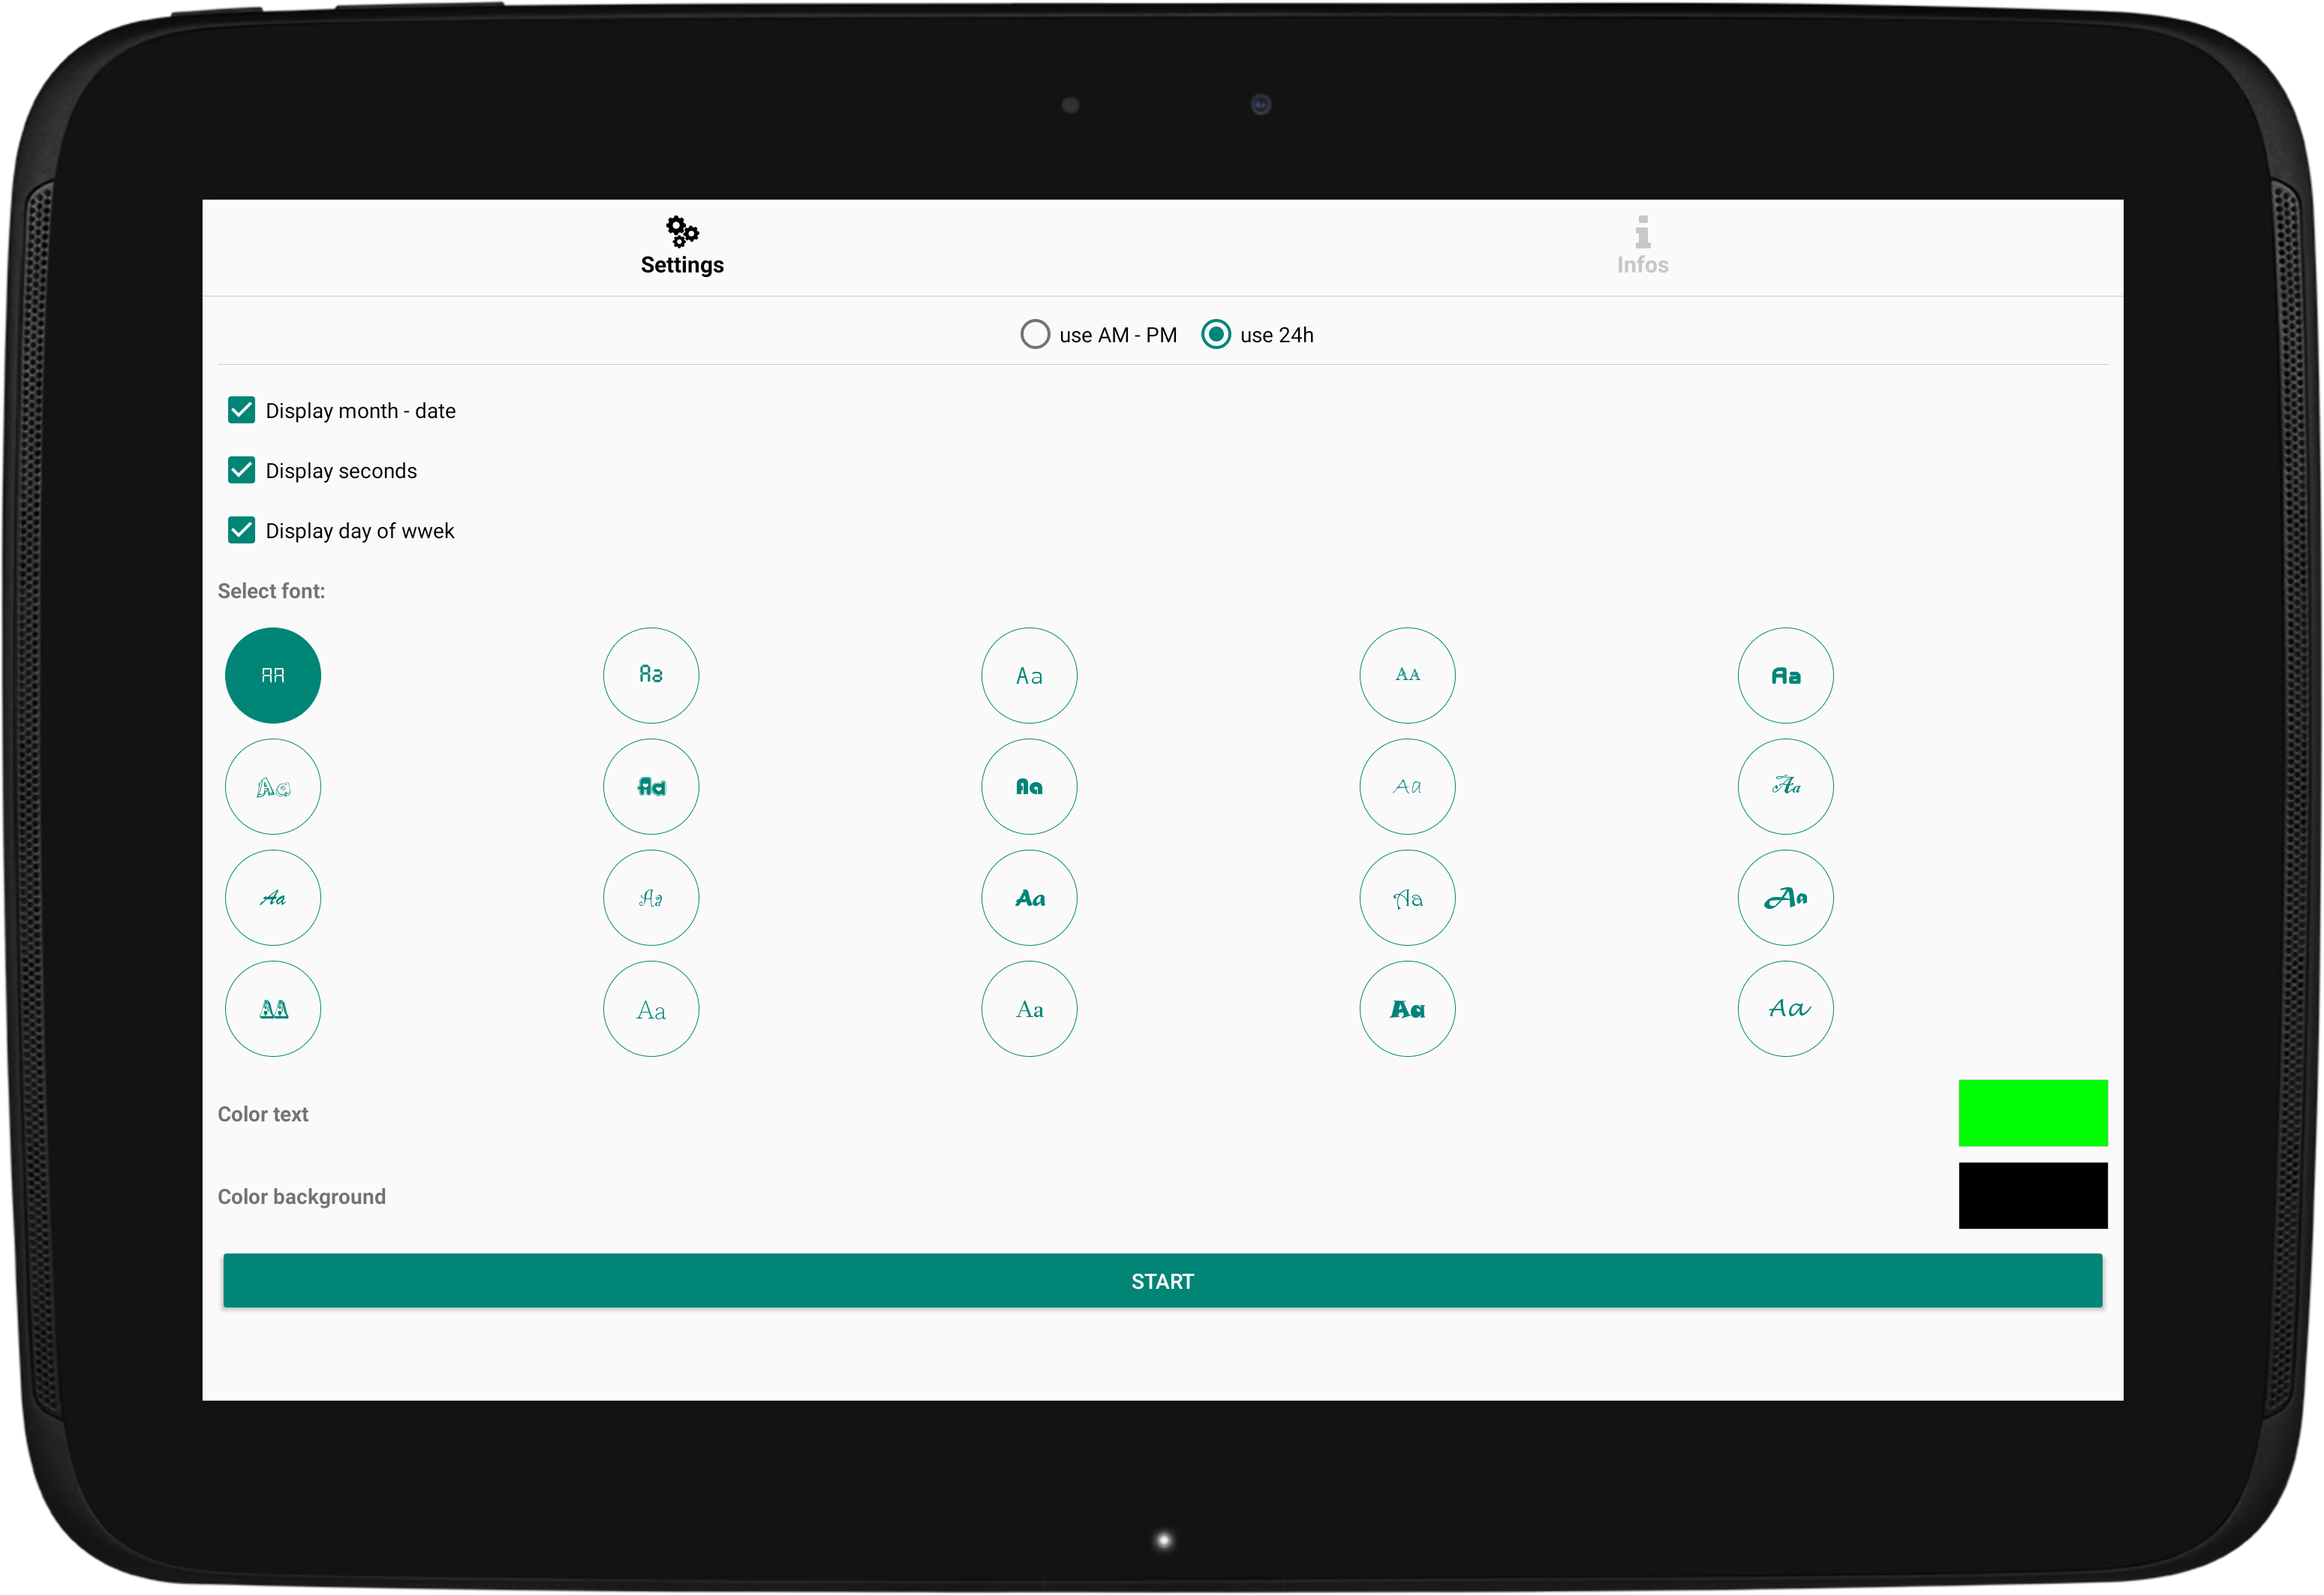Pick the calligraphic script Aa font ending second row
The image size is (2324, 1595).
[x=1785, y=787]
